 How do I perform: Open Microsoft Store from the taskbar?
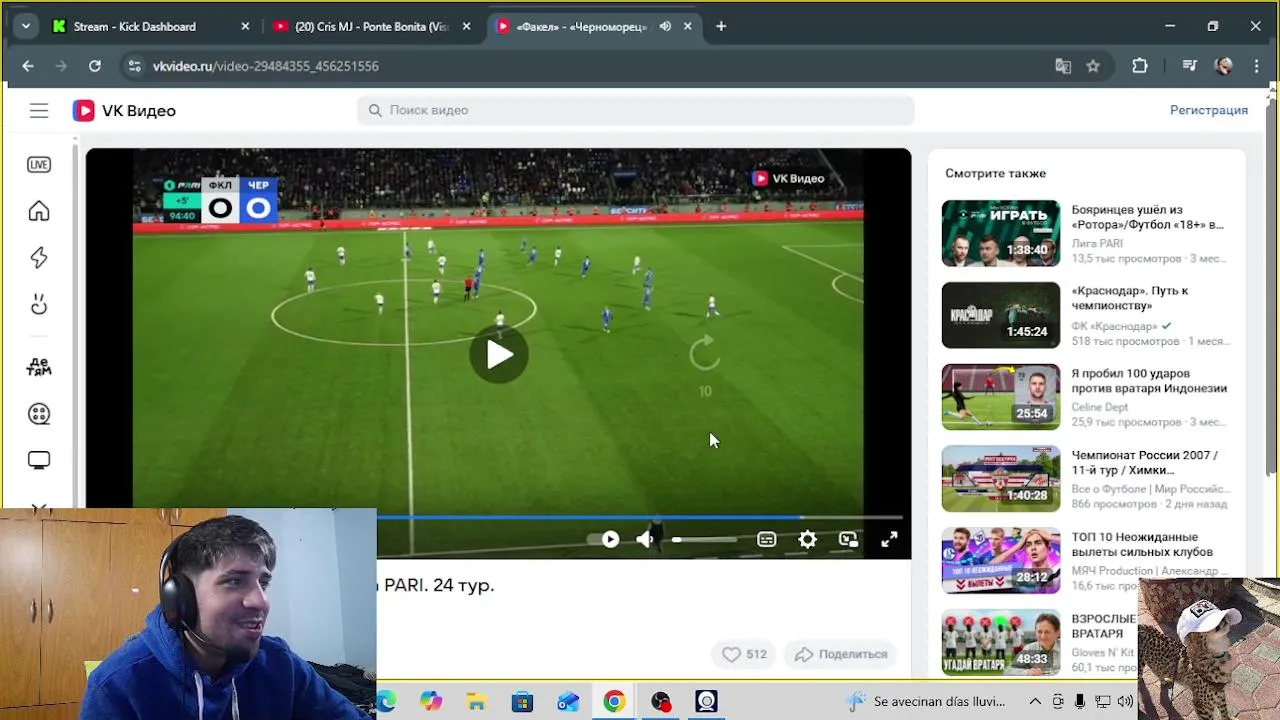click(x=522, y=702)
